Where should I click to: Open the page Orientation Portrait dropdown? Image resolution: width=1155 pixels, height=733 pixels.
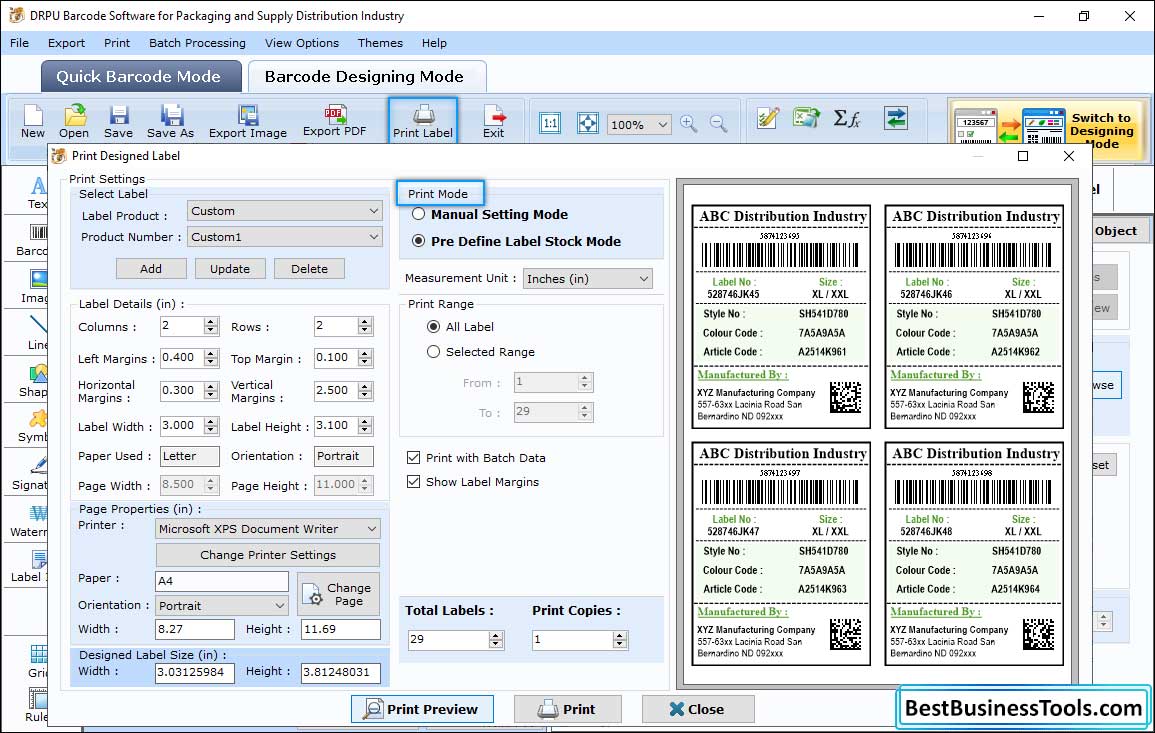click(222, 606)
